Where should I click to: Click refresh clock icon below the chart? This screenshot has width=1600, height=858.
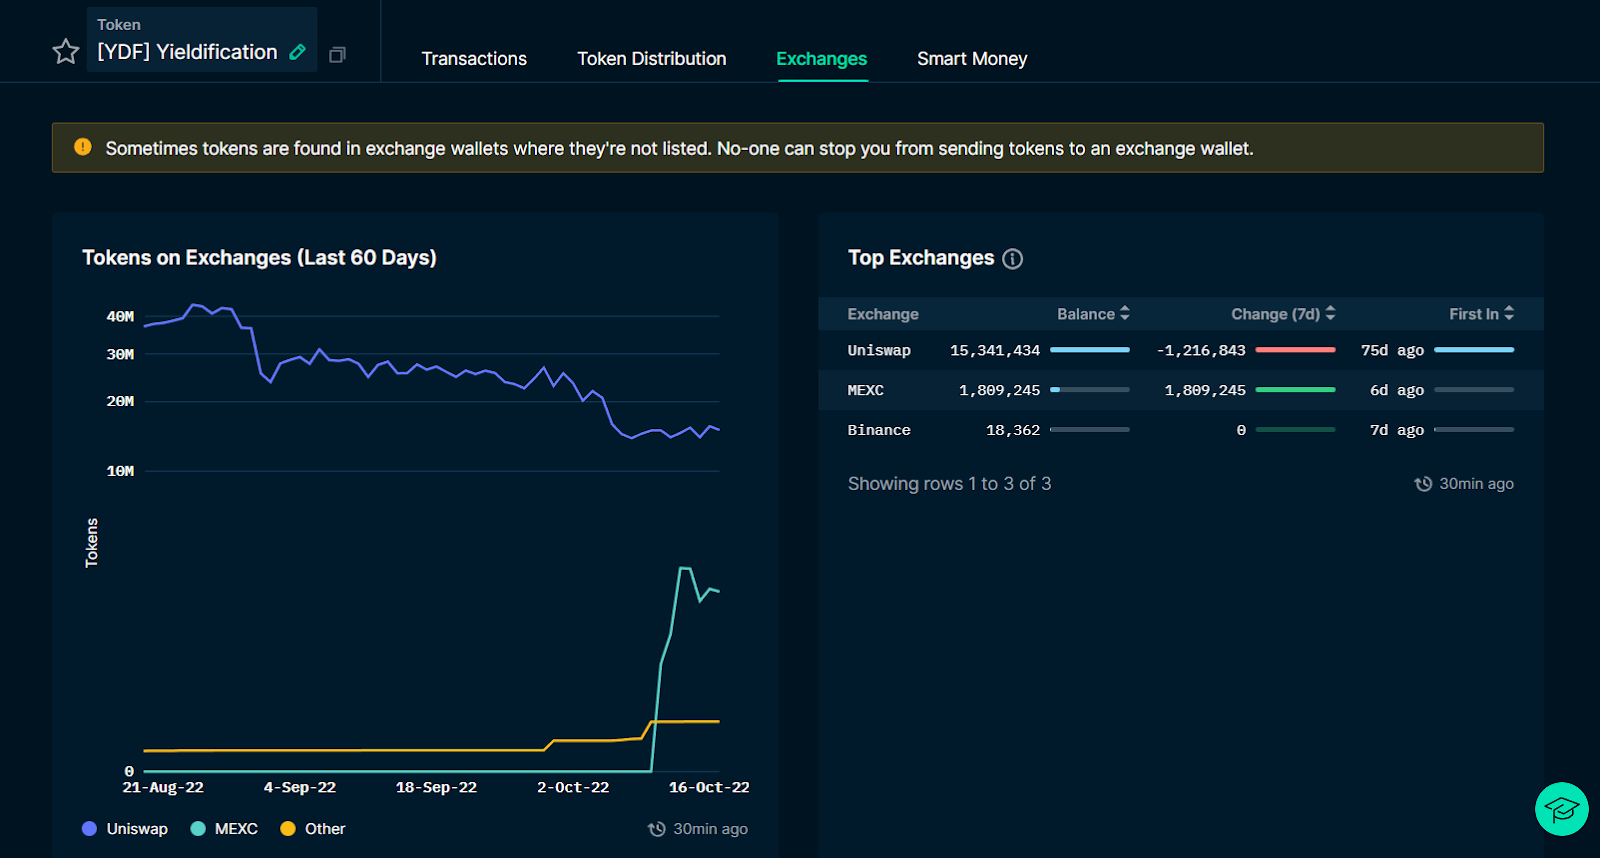click(657, 829)
